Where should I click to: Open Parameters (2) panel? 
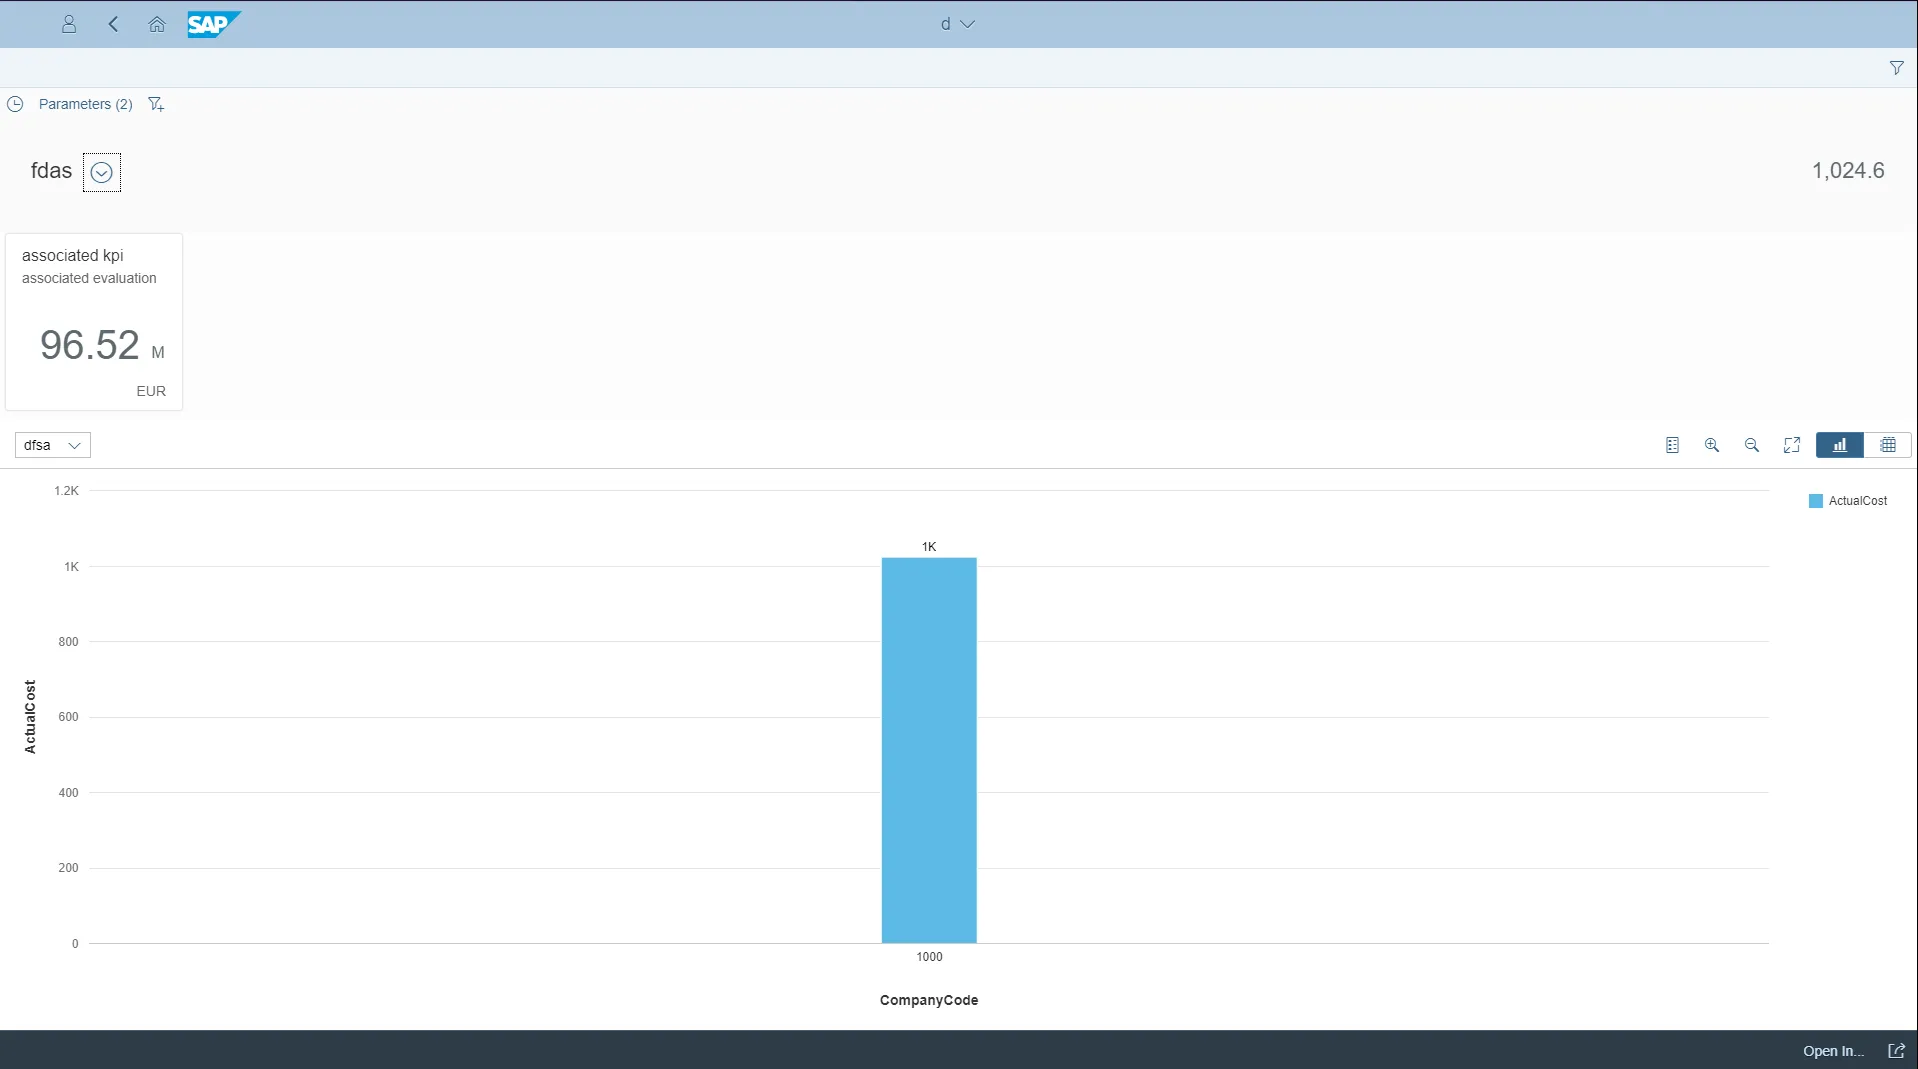click(x=85, y=103)
